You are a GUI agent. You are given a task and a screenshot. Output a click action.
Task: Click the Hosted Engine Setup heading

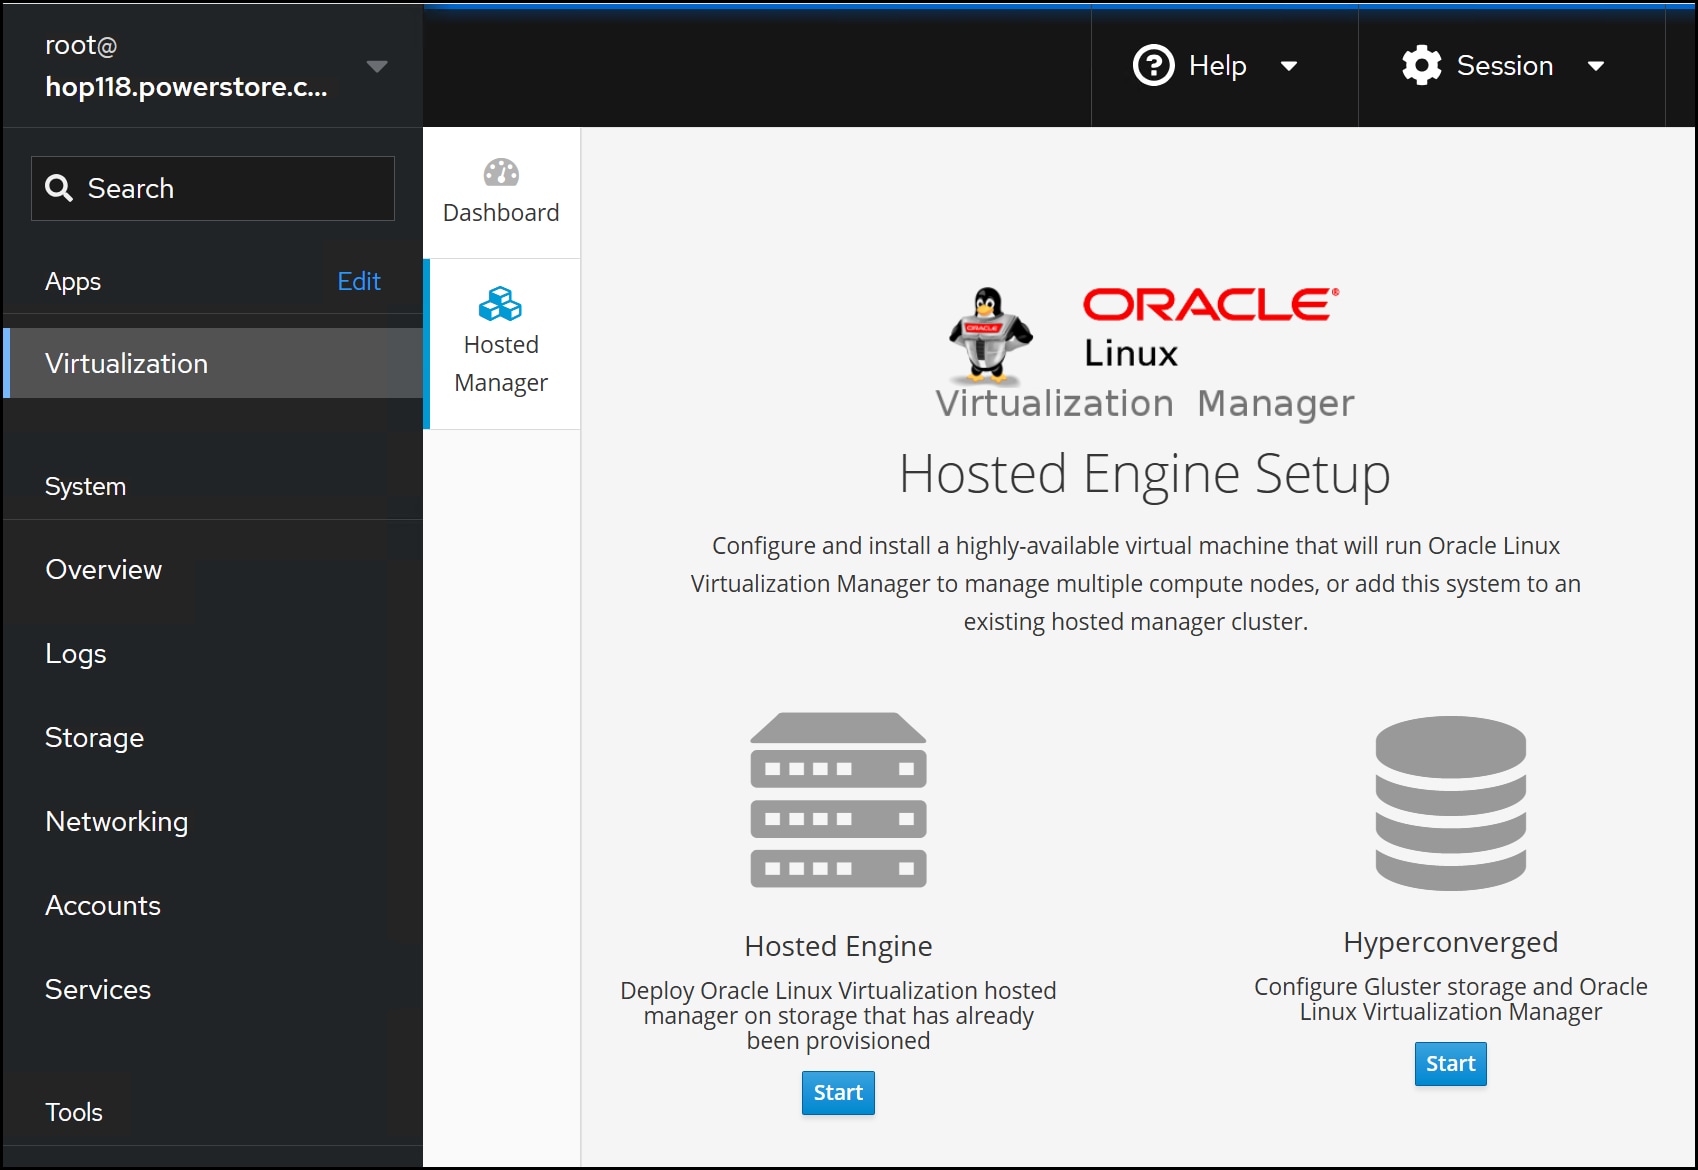tap(1145, 474)
